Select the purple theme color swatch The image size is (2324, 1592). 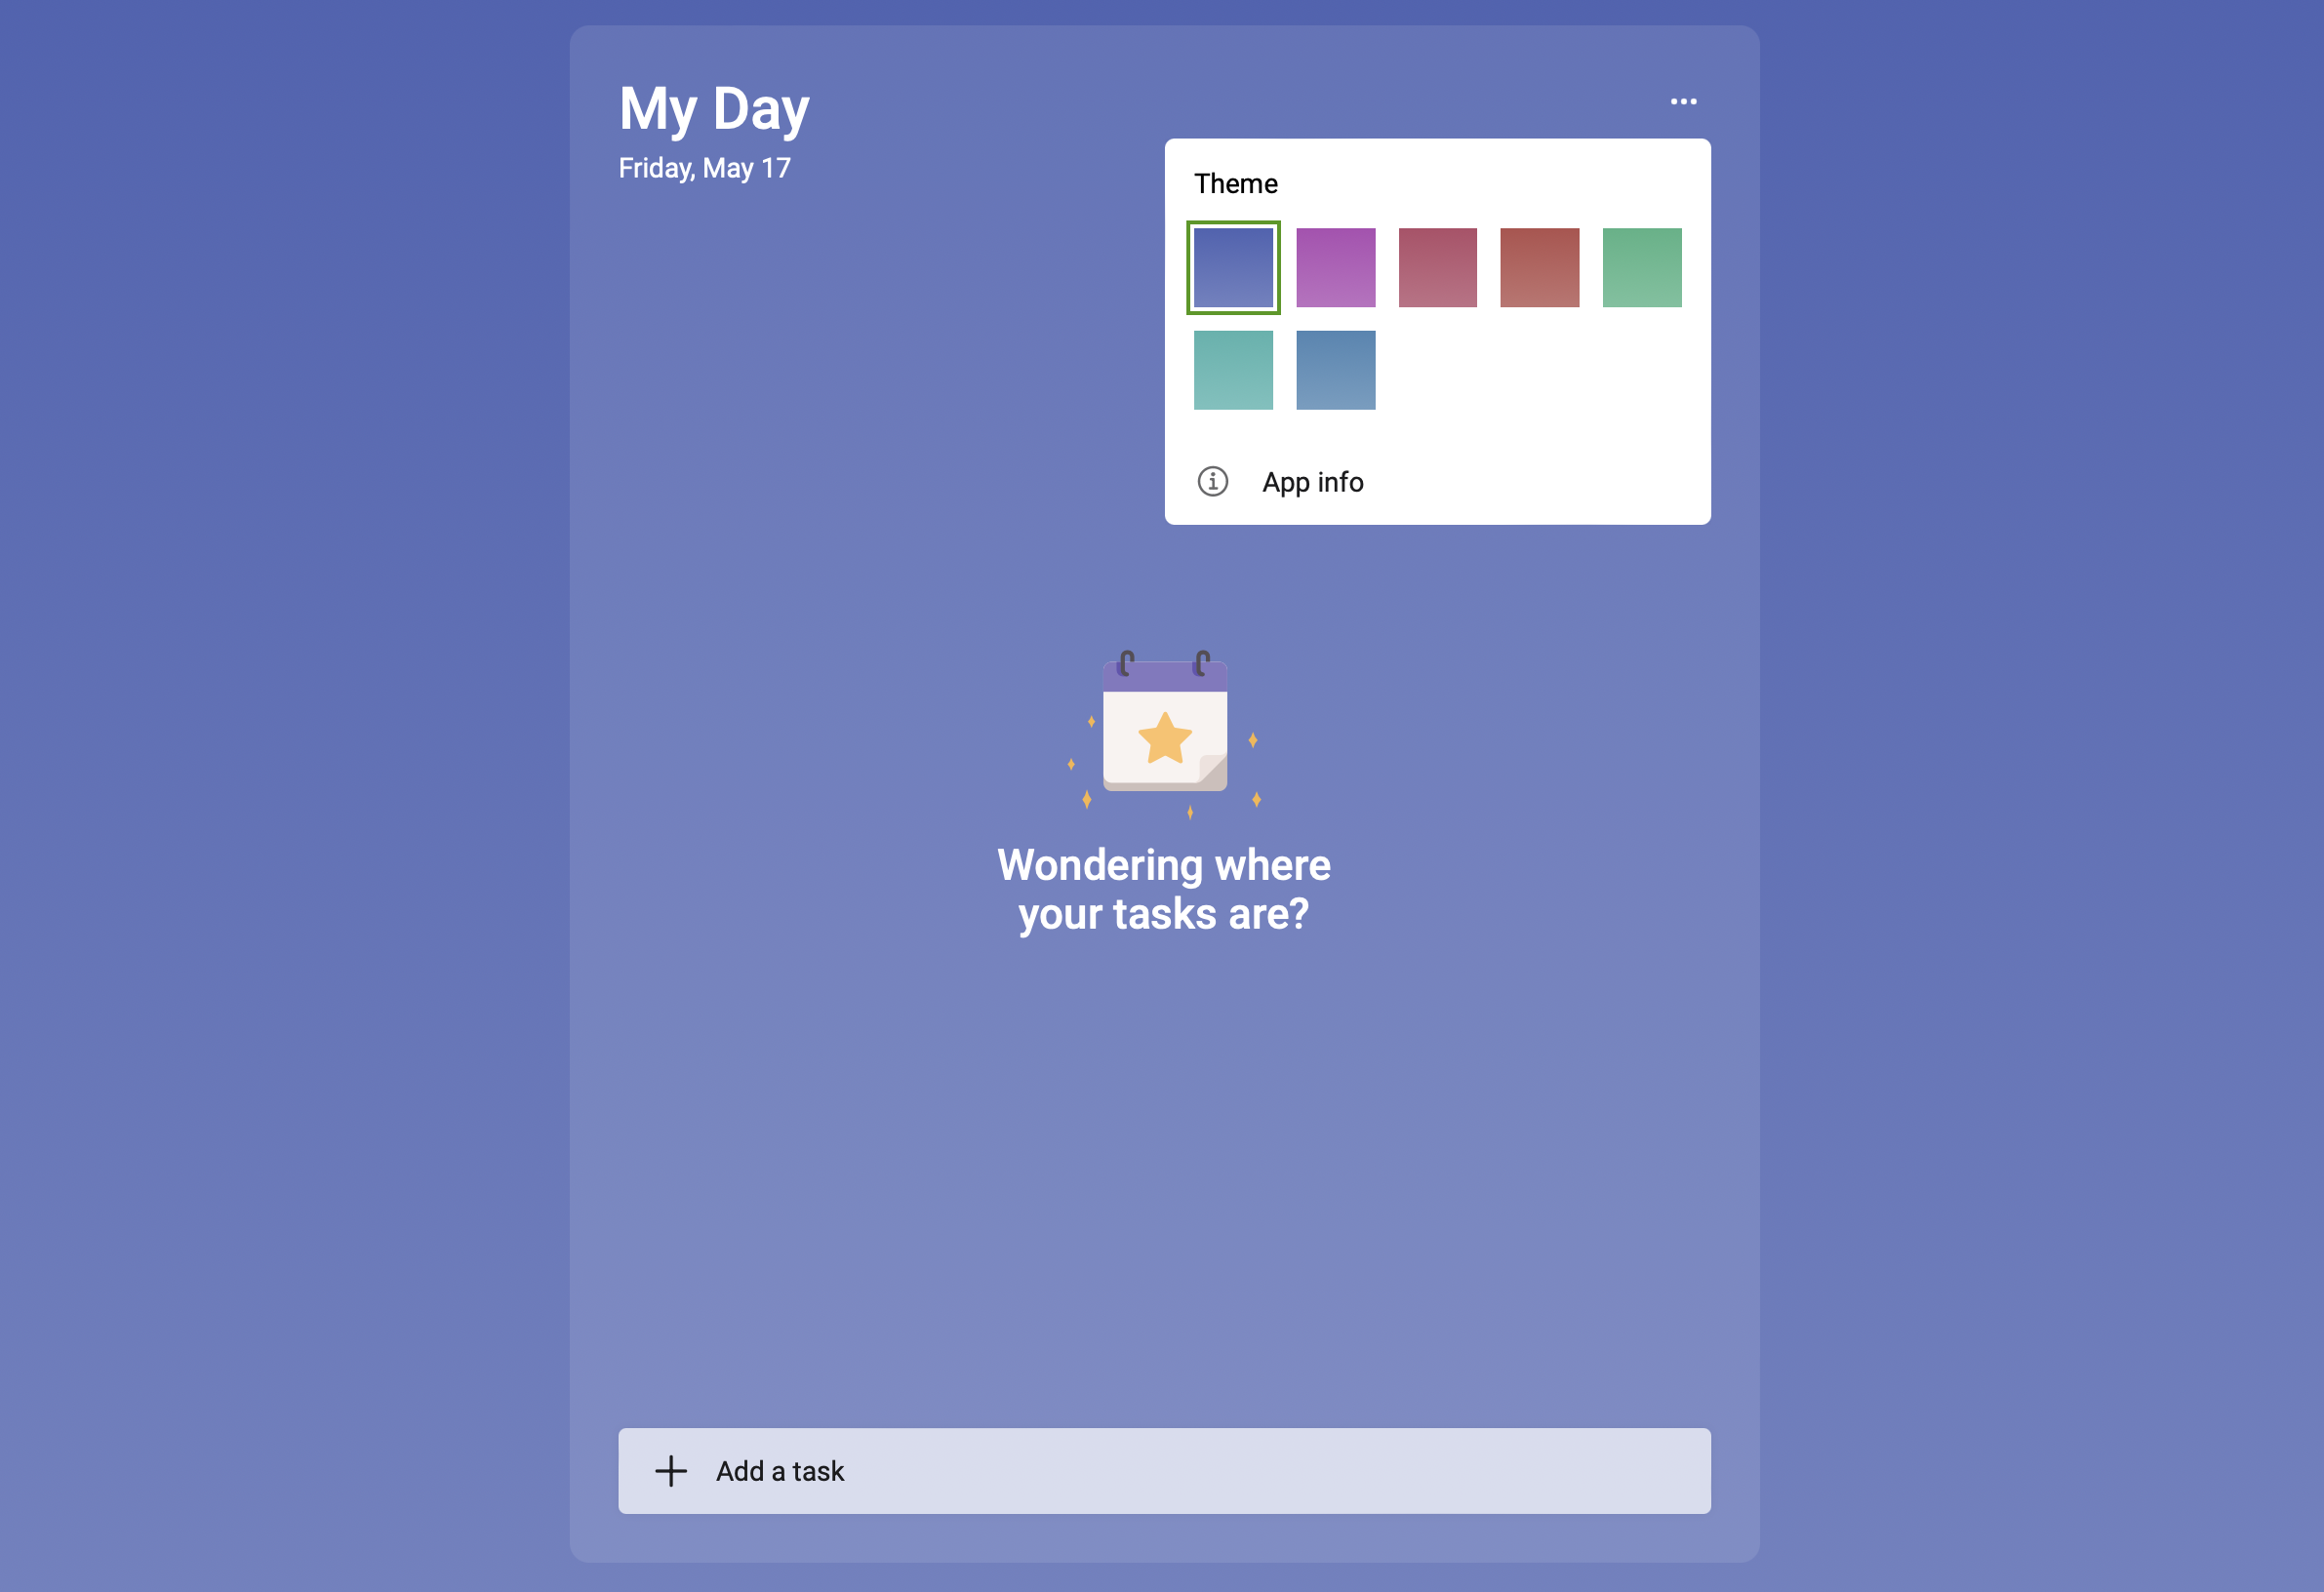1335,266
